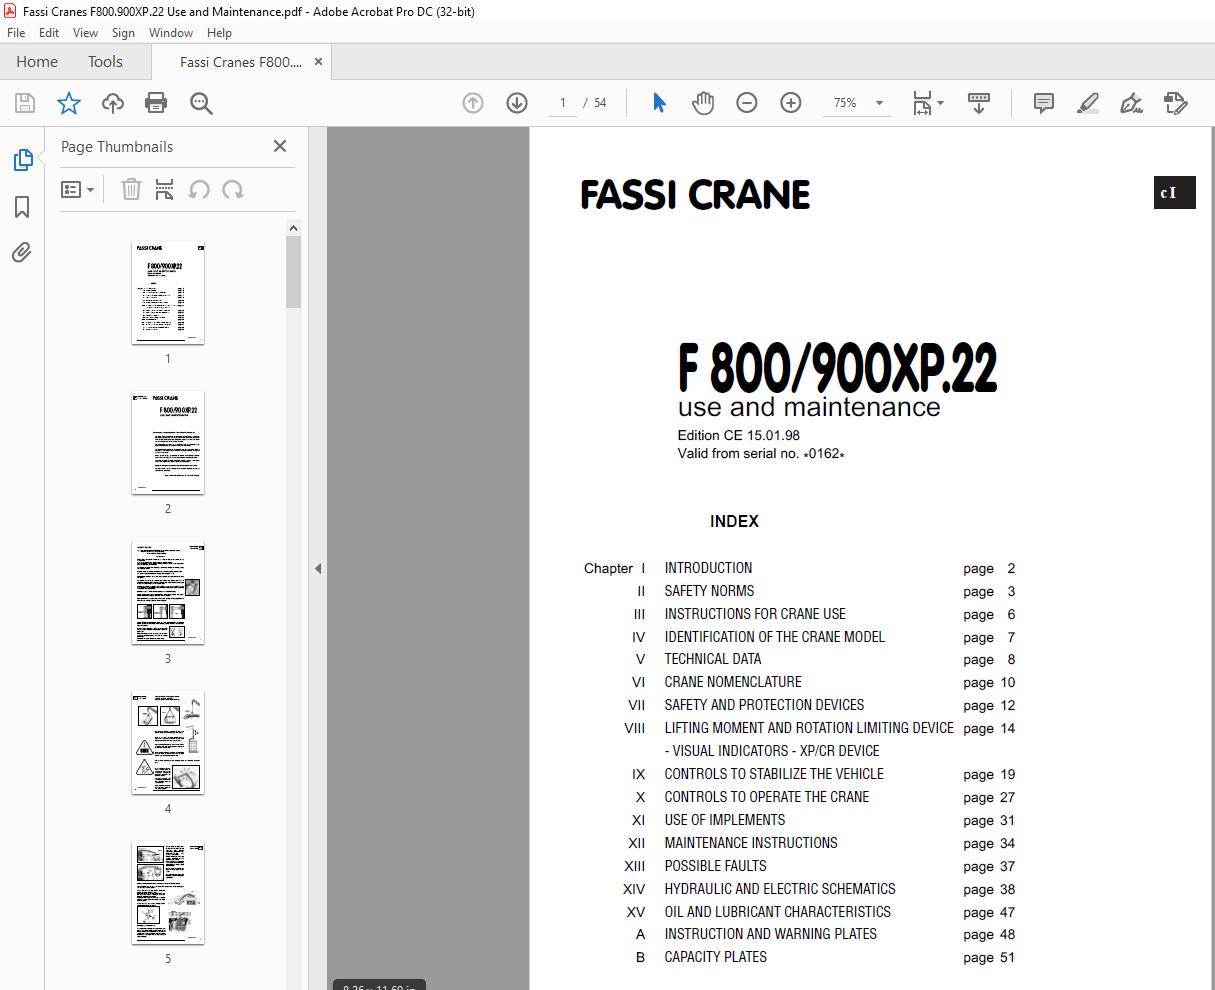Image resolution: width=1215 pixels, height=990 pixels.
Task: Close the Fassi Cranes document tab
Action: (x=319, y=62)
